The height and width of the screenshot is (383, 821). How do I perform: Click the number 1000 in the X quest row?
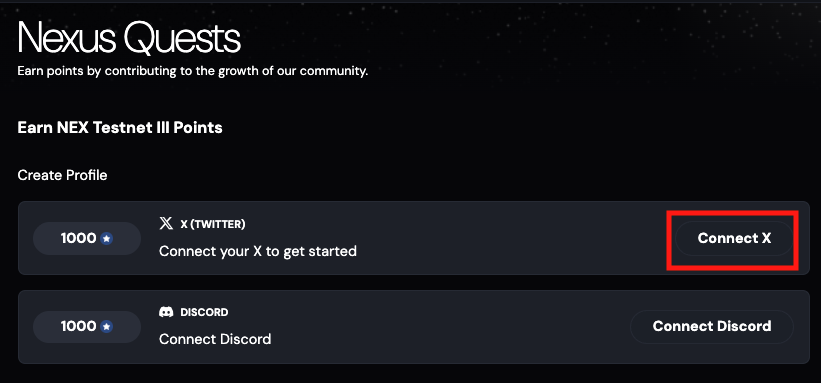(x=79, y=239)
